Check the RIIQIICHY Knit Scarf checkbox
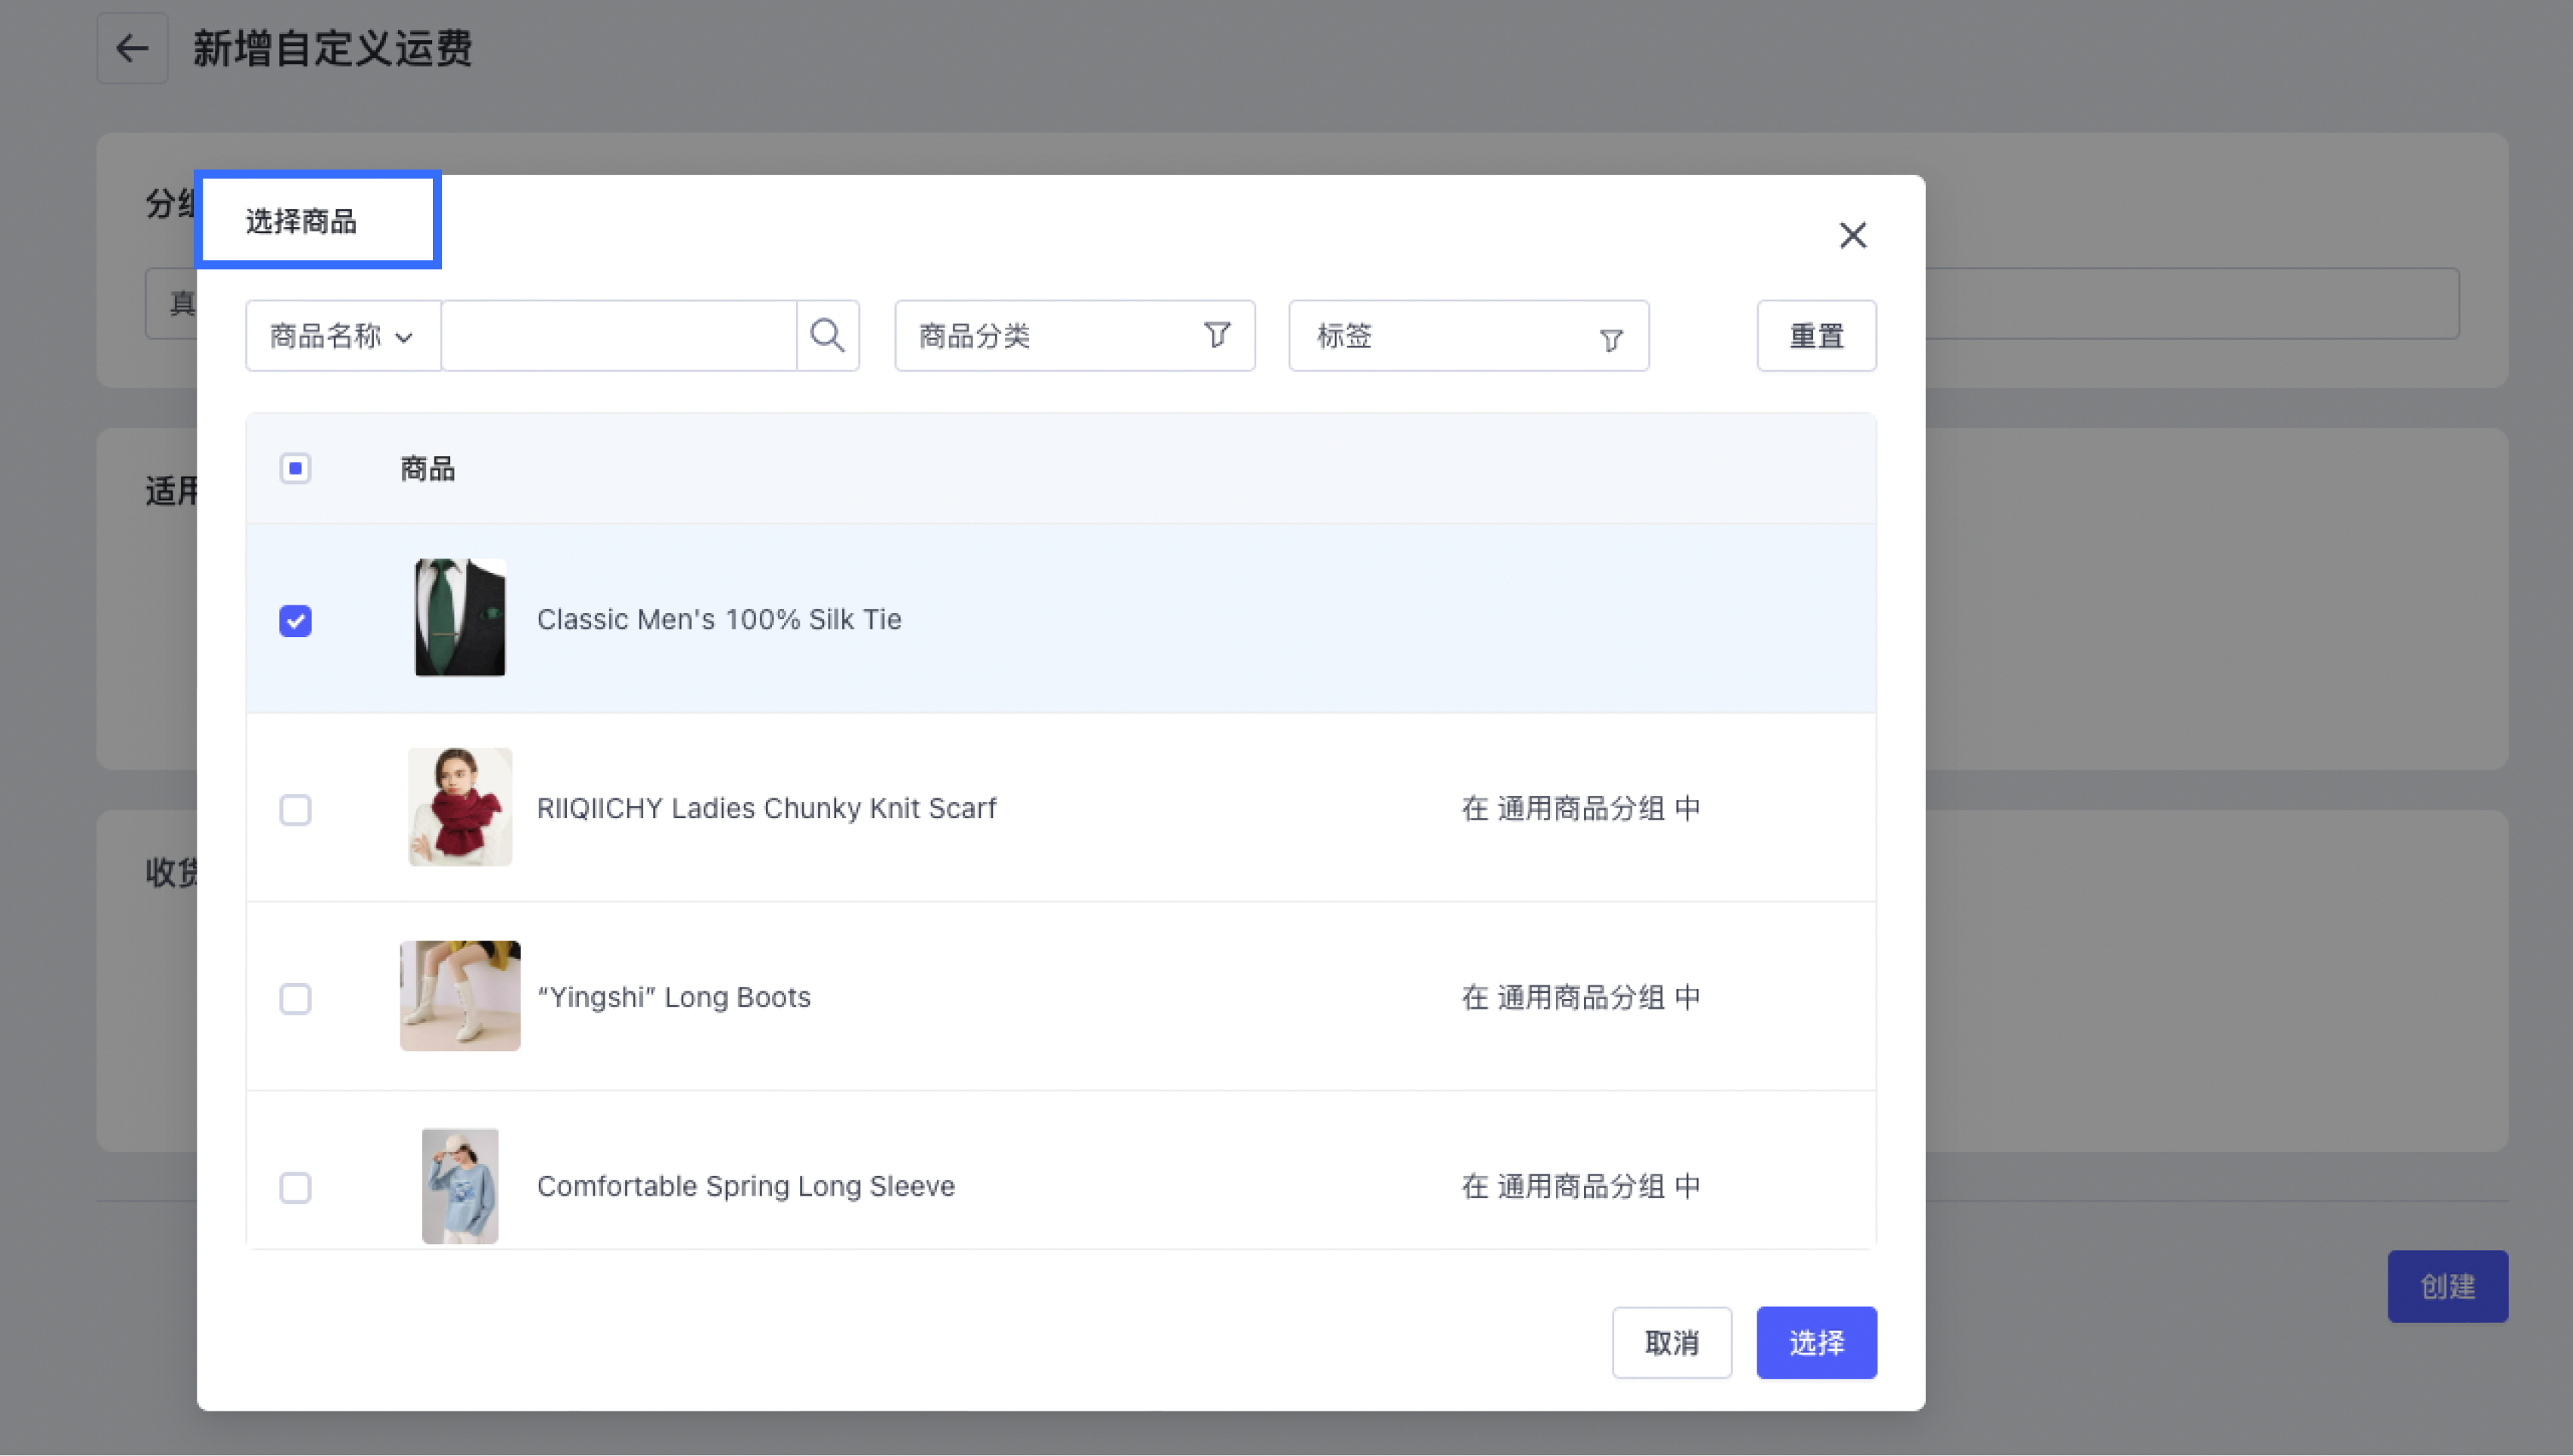 point(295,809)
